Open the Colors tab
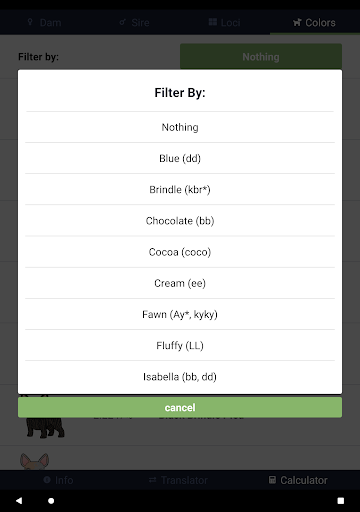Image resolution: width=360 pixels, height=512 pixels. (x=315, y=22)
